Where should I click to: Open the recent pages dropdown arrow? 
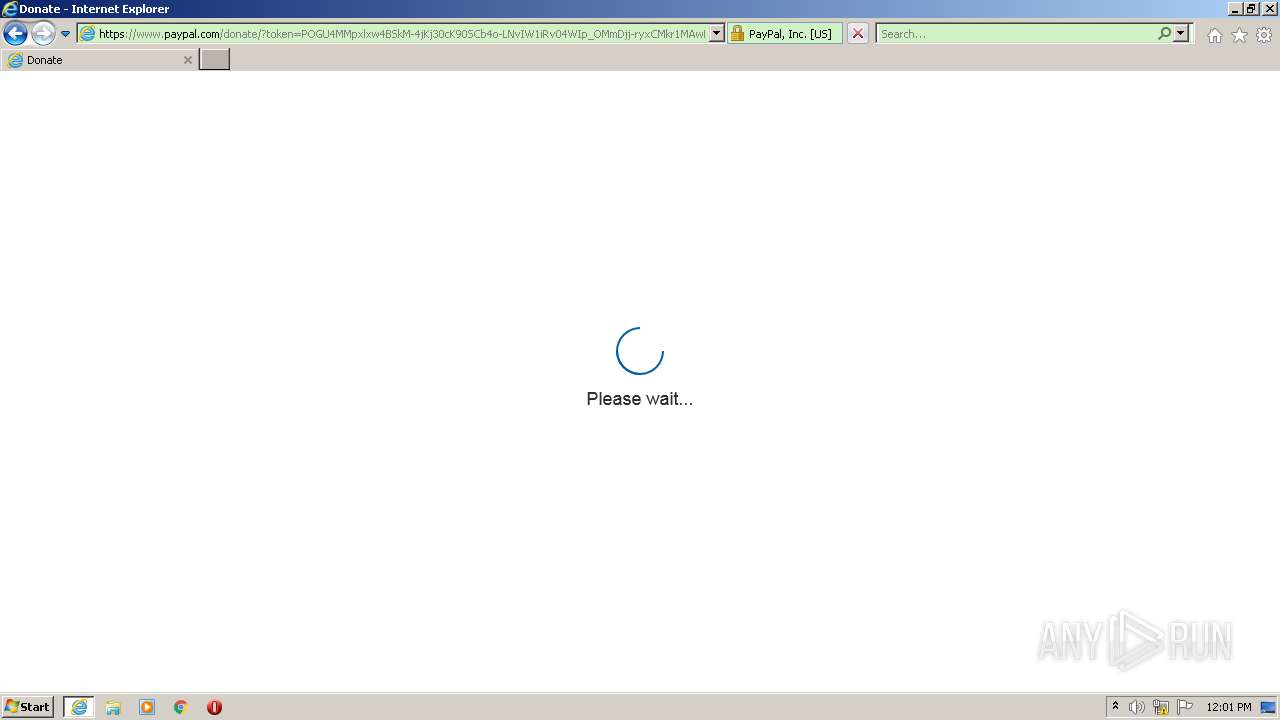click(66, 34)
